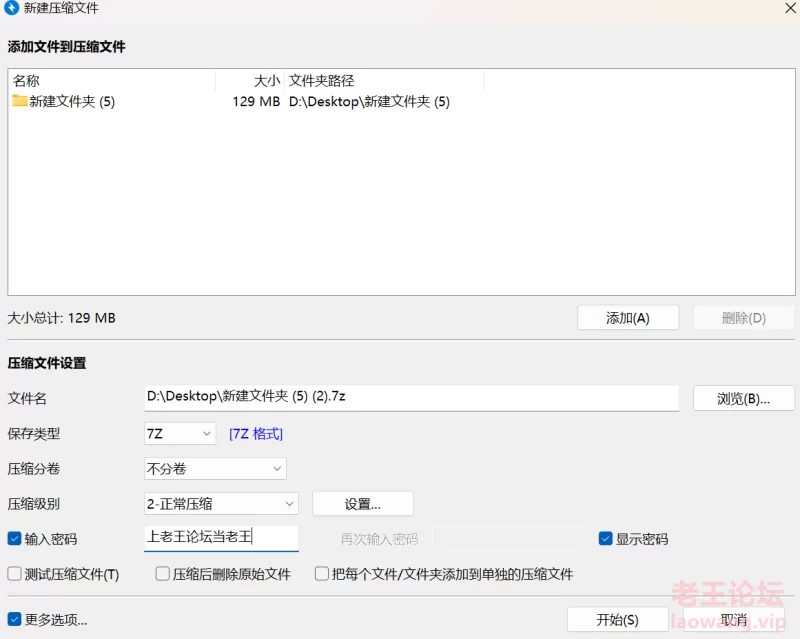Click the 文件名 path input field
800x639 pixels.
click(412, 398)
